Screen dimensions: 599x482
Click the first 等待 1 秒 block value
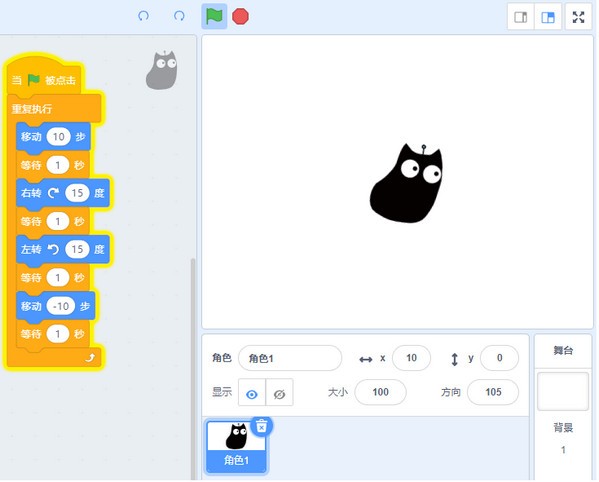point(58,165)
